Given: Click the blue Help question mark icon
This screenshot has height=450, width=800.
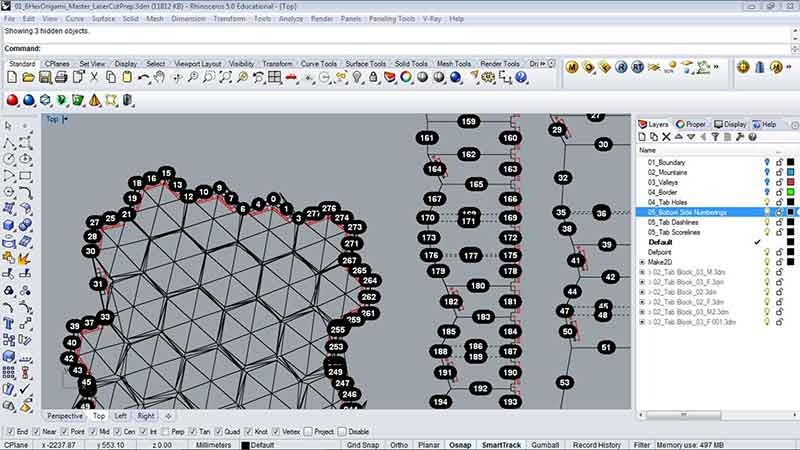Looking at the screenshot, I should click(x=521, y=77).
